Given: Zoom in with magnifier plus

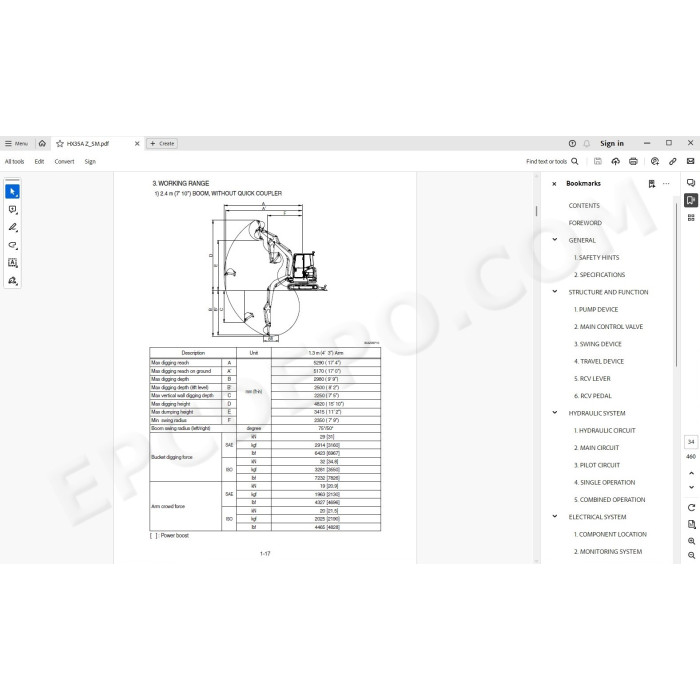Looking at the screenshot, I should (x=691, y=541).
